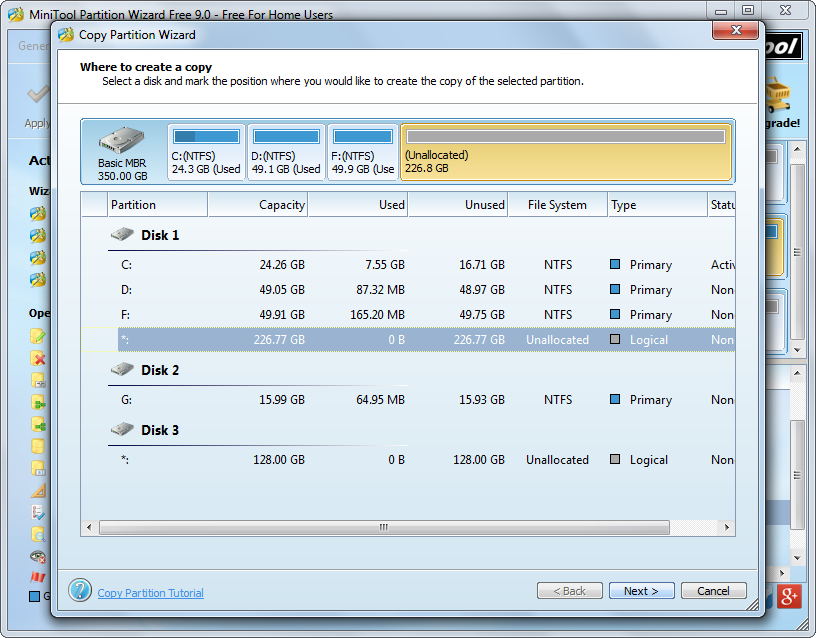Click the magnifier Explore Partition sidebar icon

click(x=37, y=534)
